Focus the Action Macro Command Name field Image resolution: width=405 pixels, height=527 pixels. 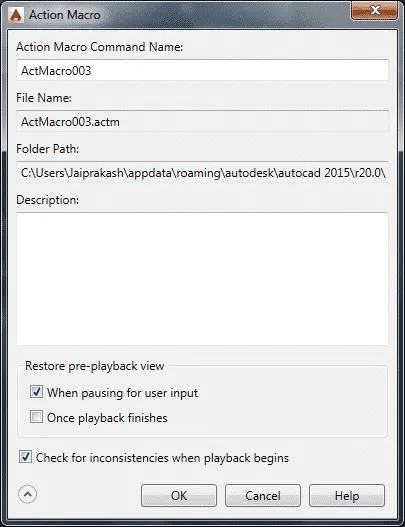[202, 70]
